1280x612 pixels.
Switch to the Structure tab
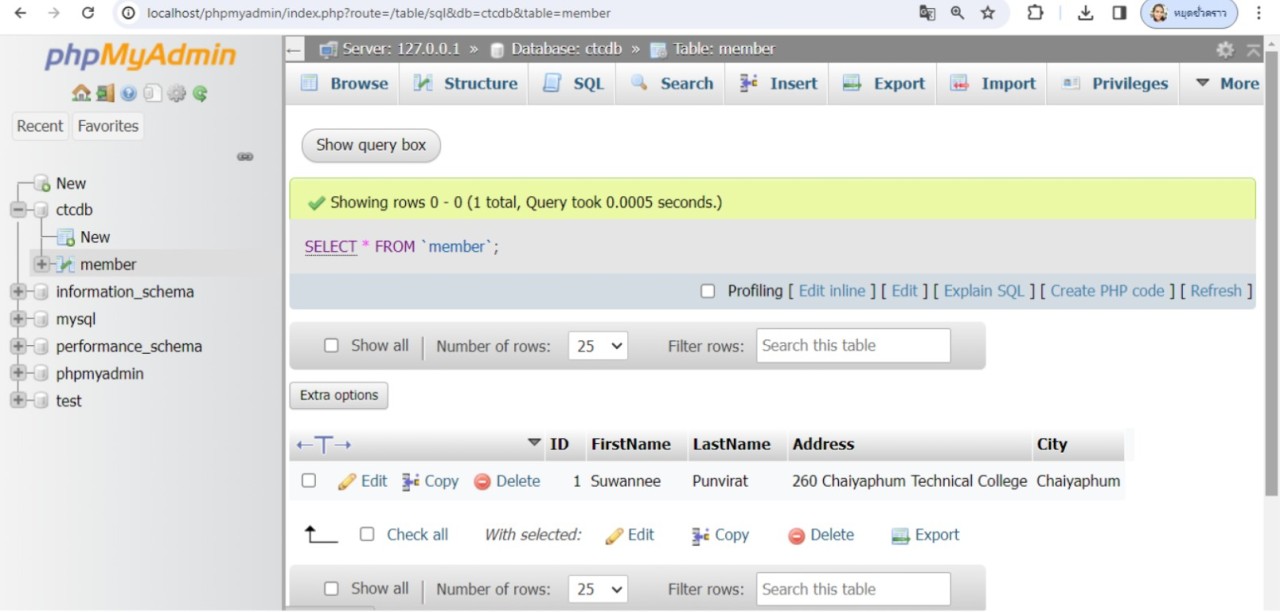tap(466, 84)
